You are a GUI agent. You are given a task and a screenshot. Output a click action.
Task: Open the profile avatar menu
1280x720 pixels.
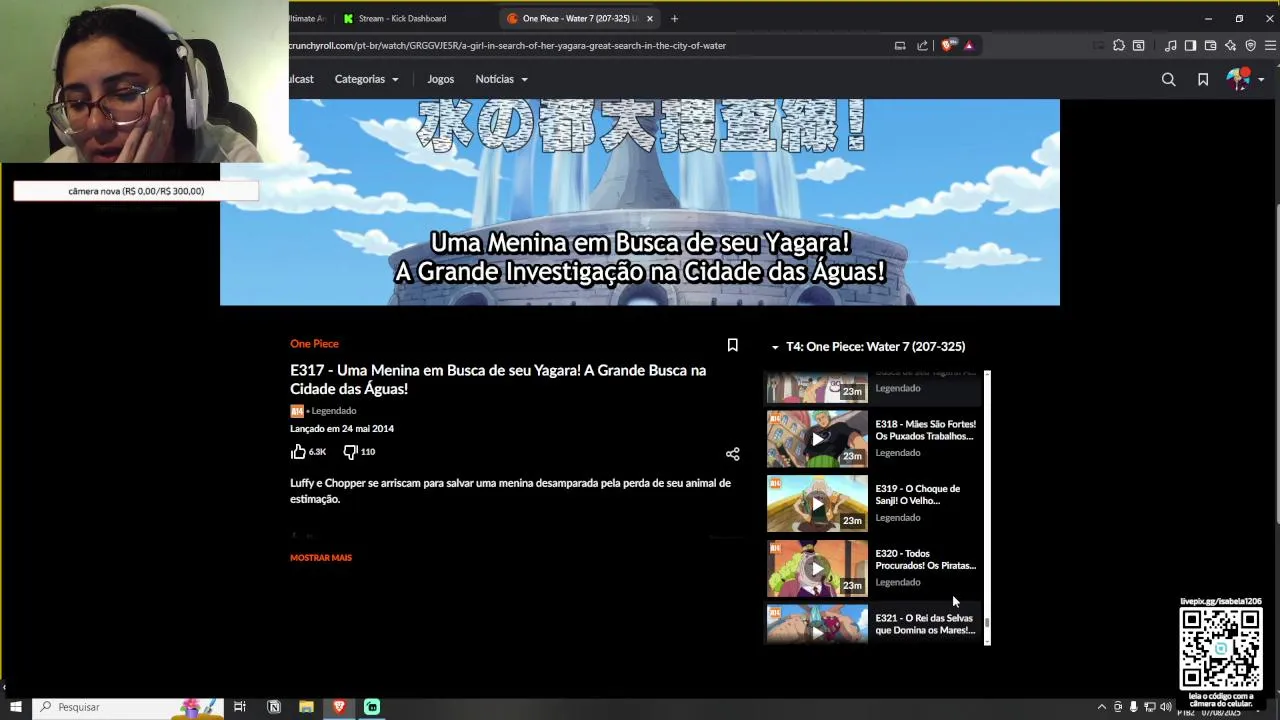pyautogui.click(x=1245, y=79)
